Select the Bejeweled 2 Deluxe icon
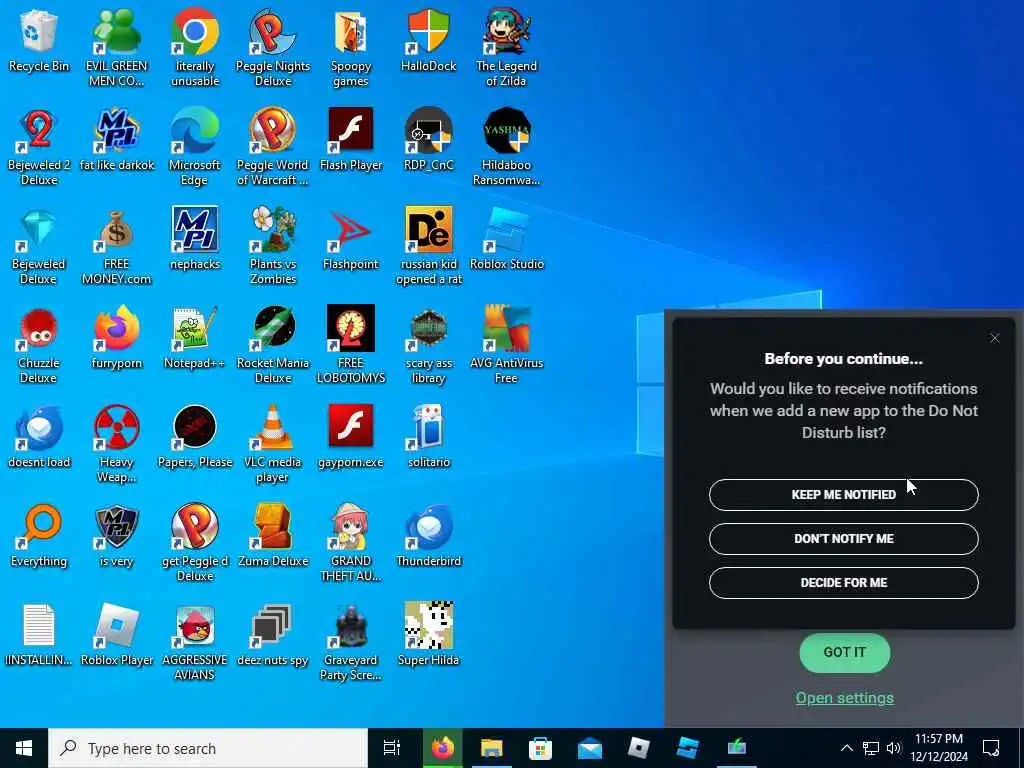This screenshot has width=1024, height=768. point(39,130)
